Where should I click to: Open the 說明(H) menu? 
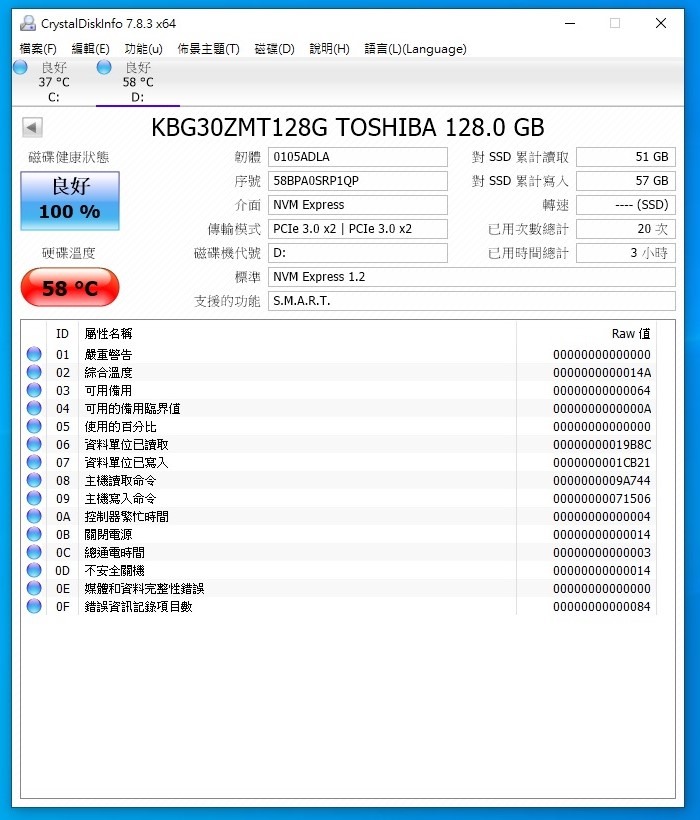329,49
